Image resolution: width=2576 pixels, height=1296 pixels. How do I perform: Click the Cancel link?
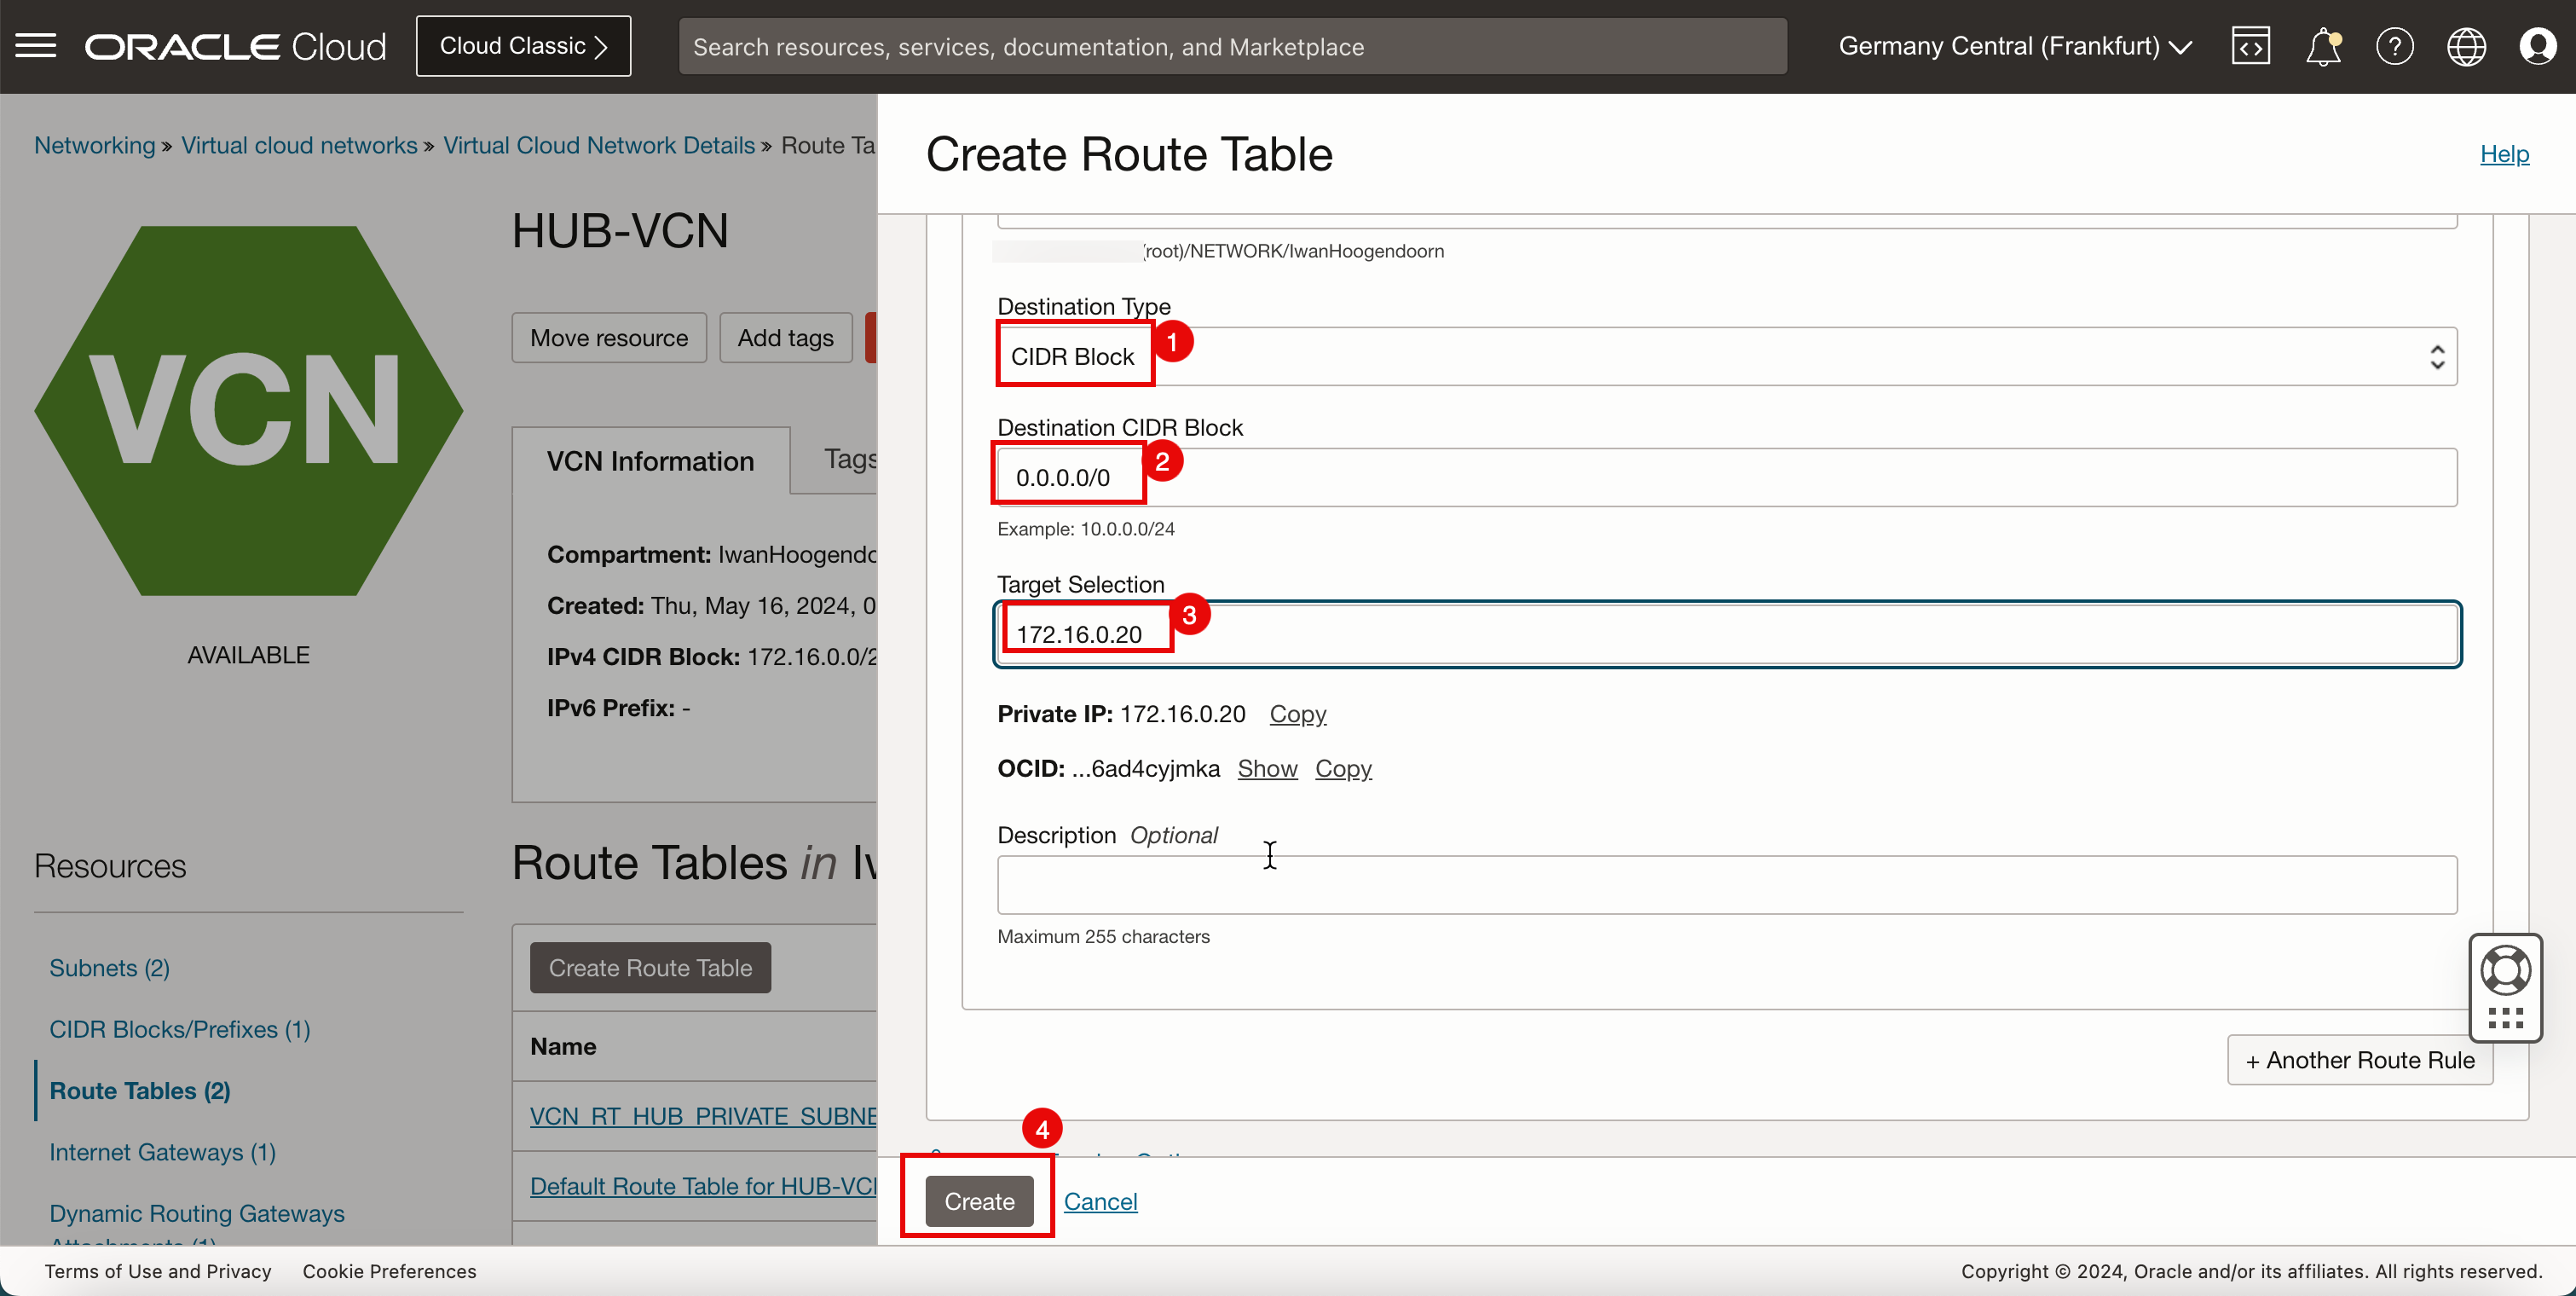pyautogui.click(x=1100, y=1201)
